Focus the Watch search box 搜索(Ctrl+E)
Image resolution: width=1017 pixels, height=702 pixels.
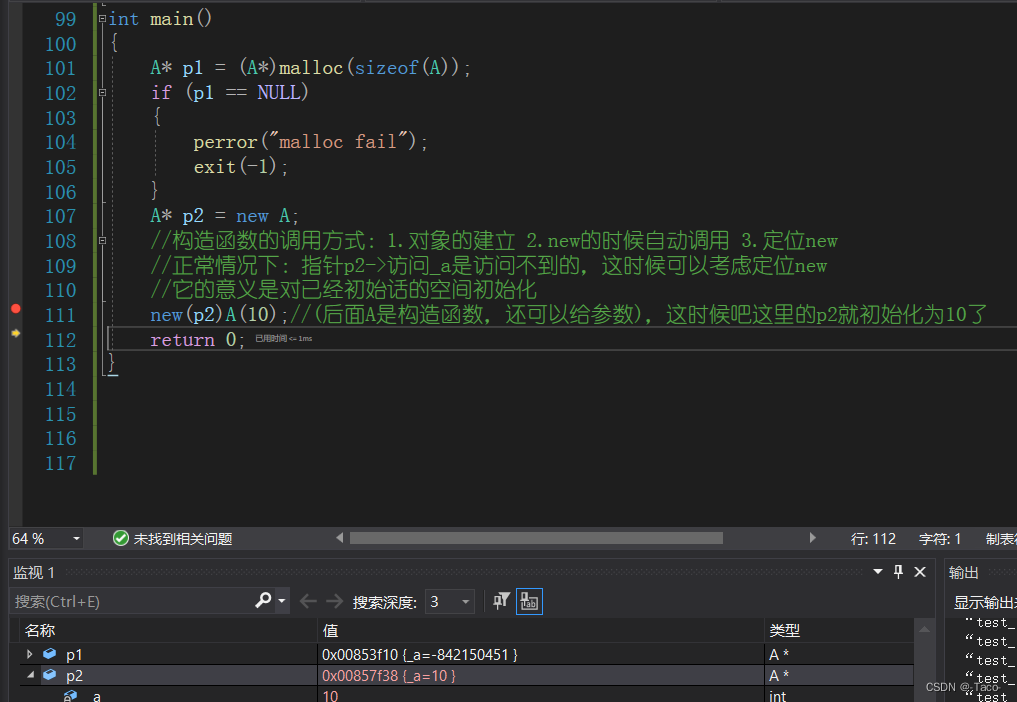[134, 601]
